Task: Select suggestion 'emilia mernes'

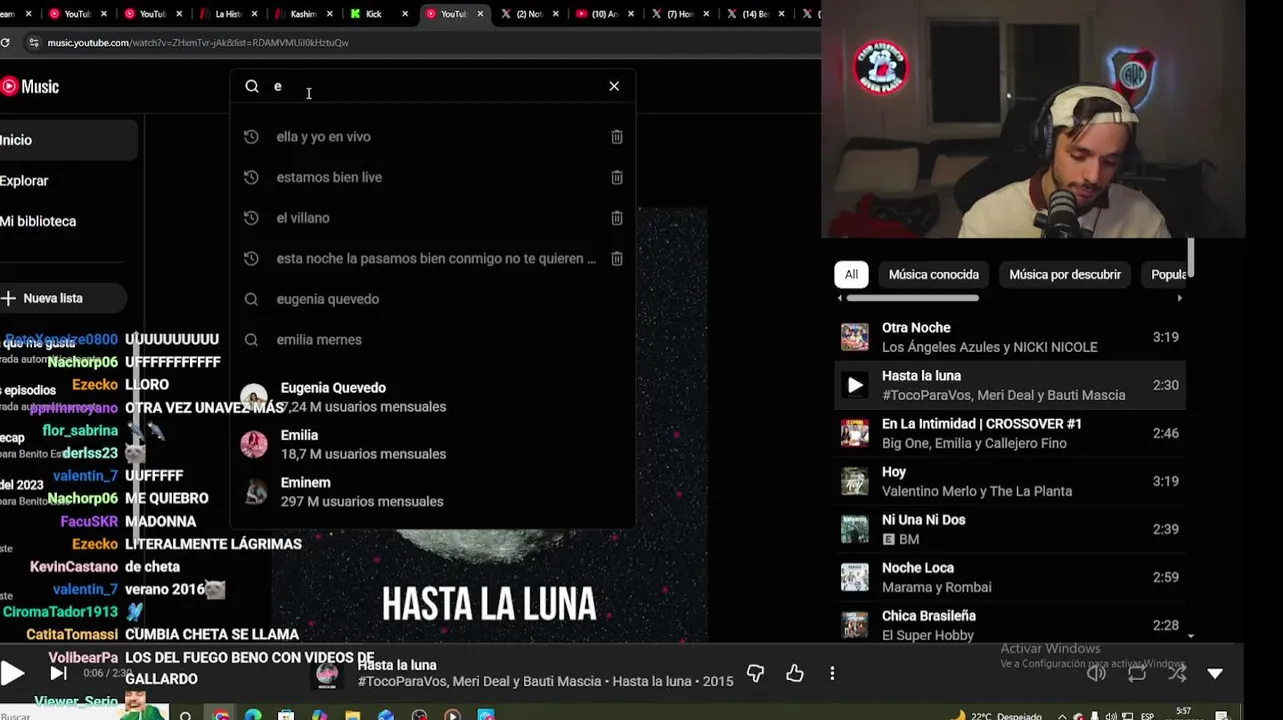Action: [432, 340]
